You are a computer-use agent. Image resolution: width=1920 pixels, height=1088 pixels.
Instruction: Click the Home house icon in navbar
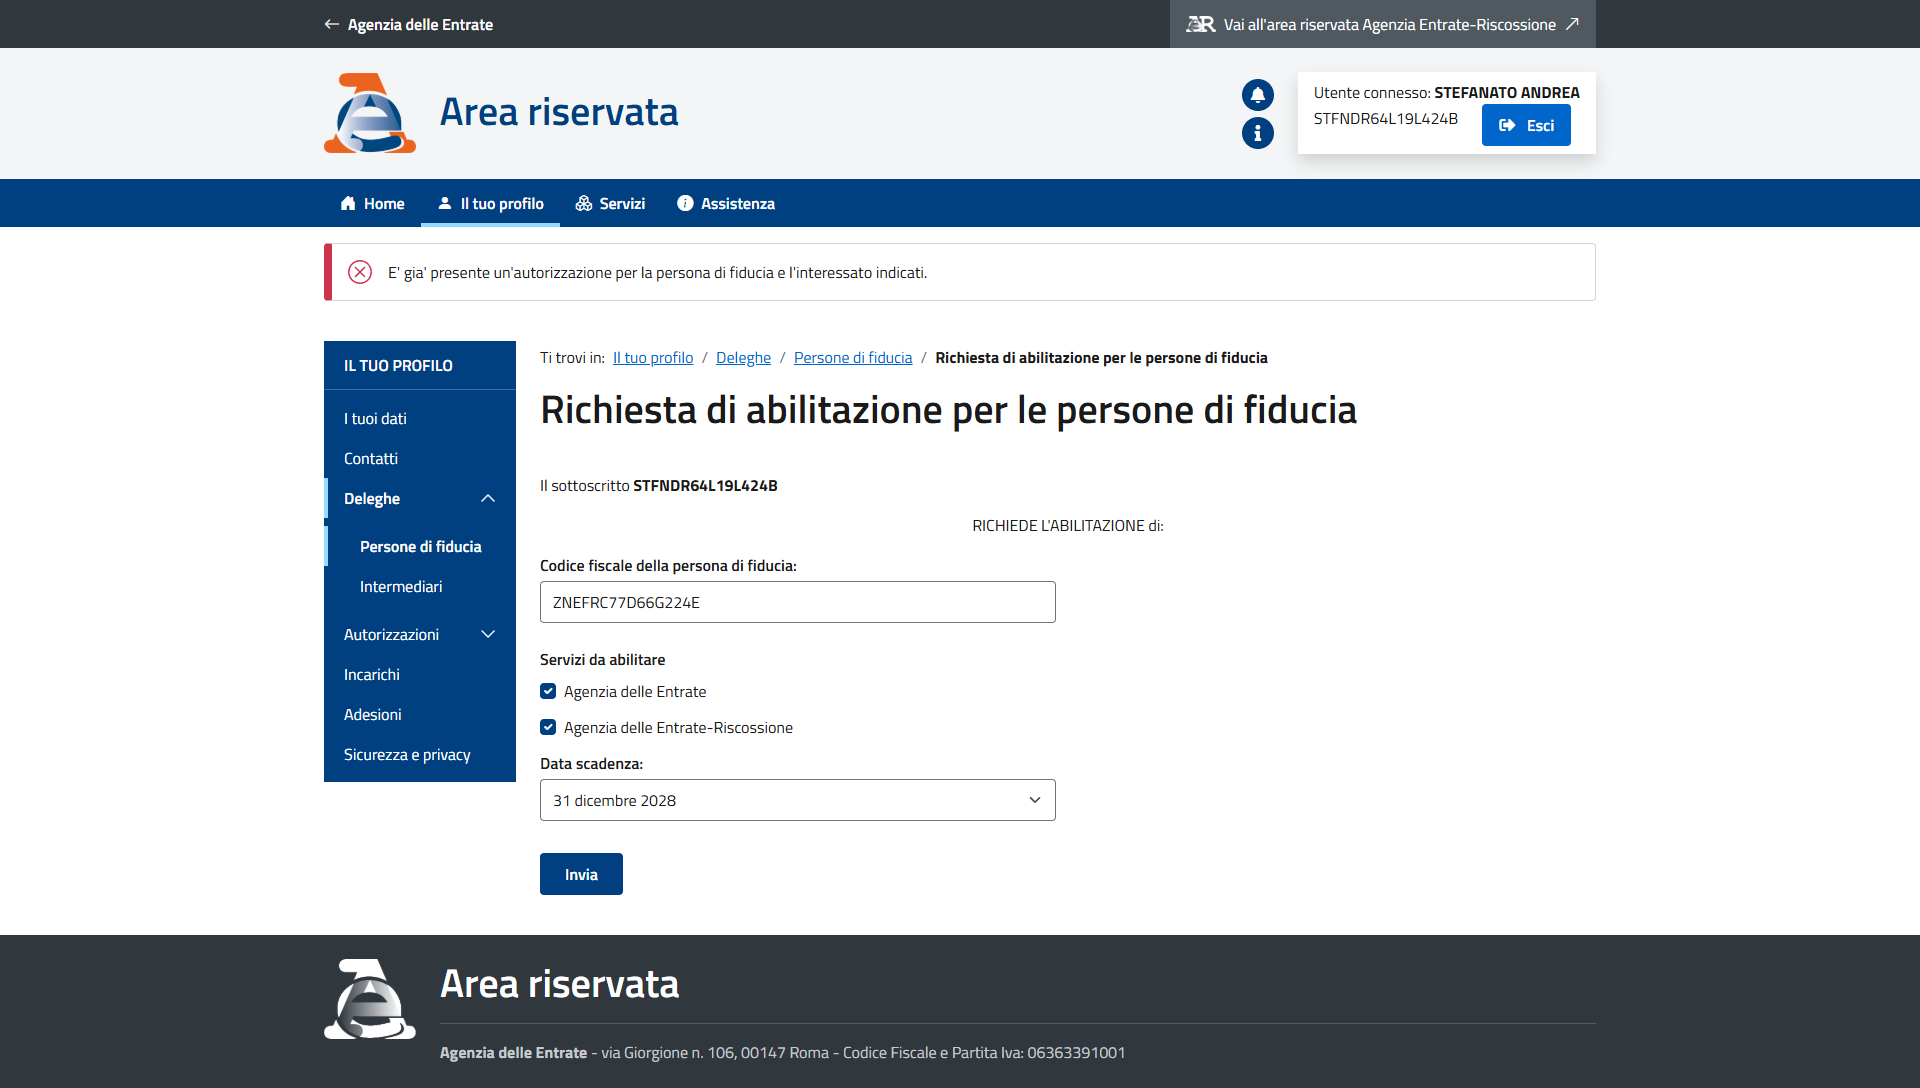coord(348,203)
